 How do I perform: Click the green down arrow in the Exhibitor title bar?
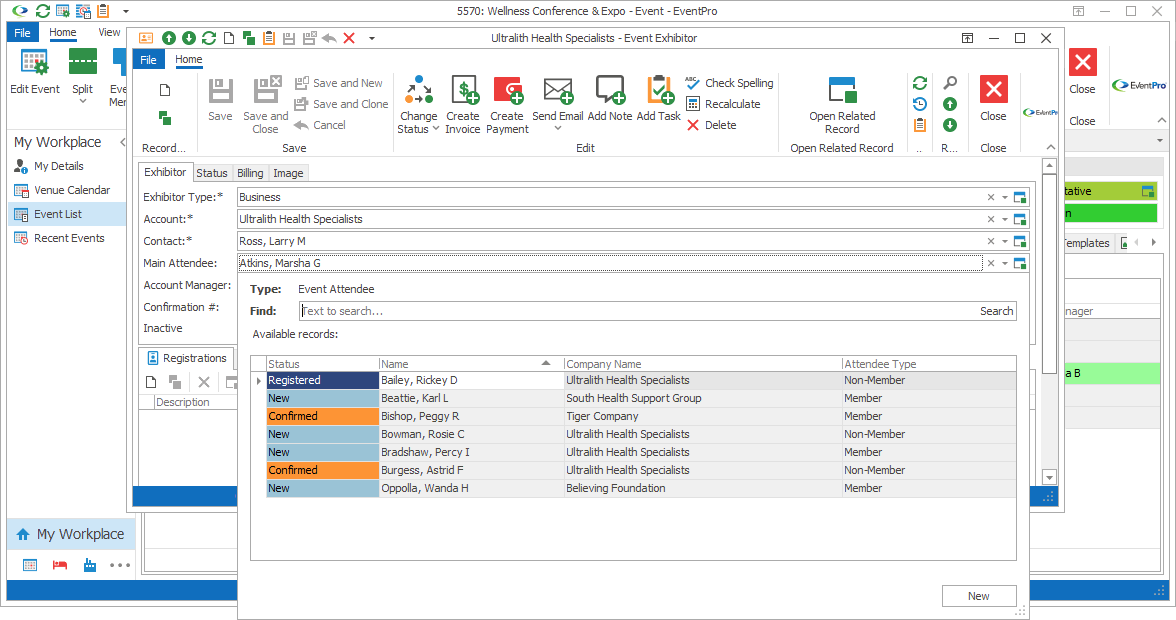point(189,38)
